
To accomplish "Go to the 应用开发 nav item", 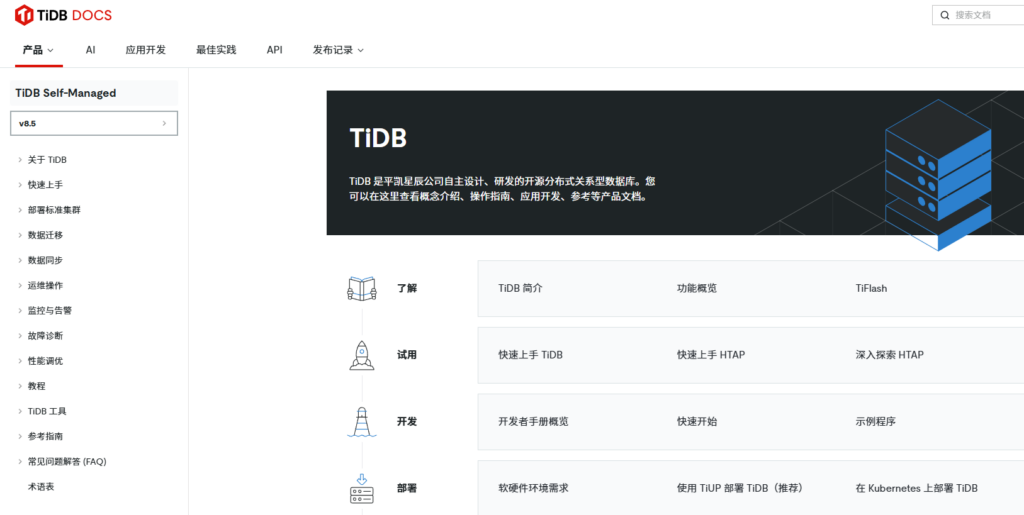I will pos(146,50).
